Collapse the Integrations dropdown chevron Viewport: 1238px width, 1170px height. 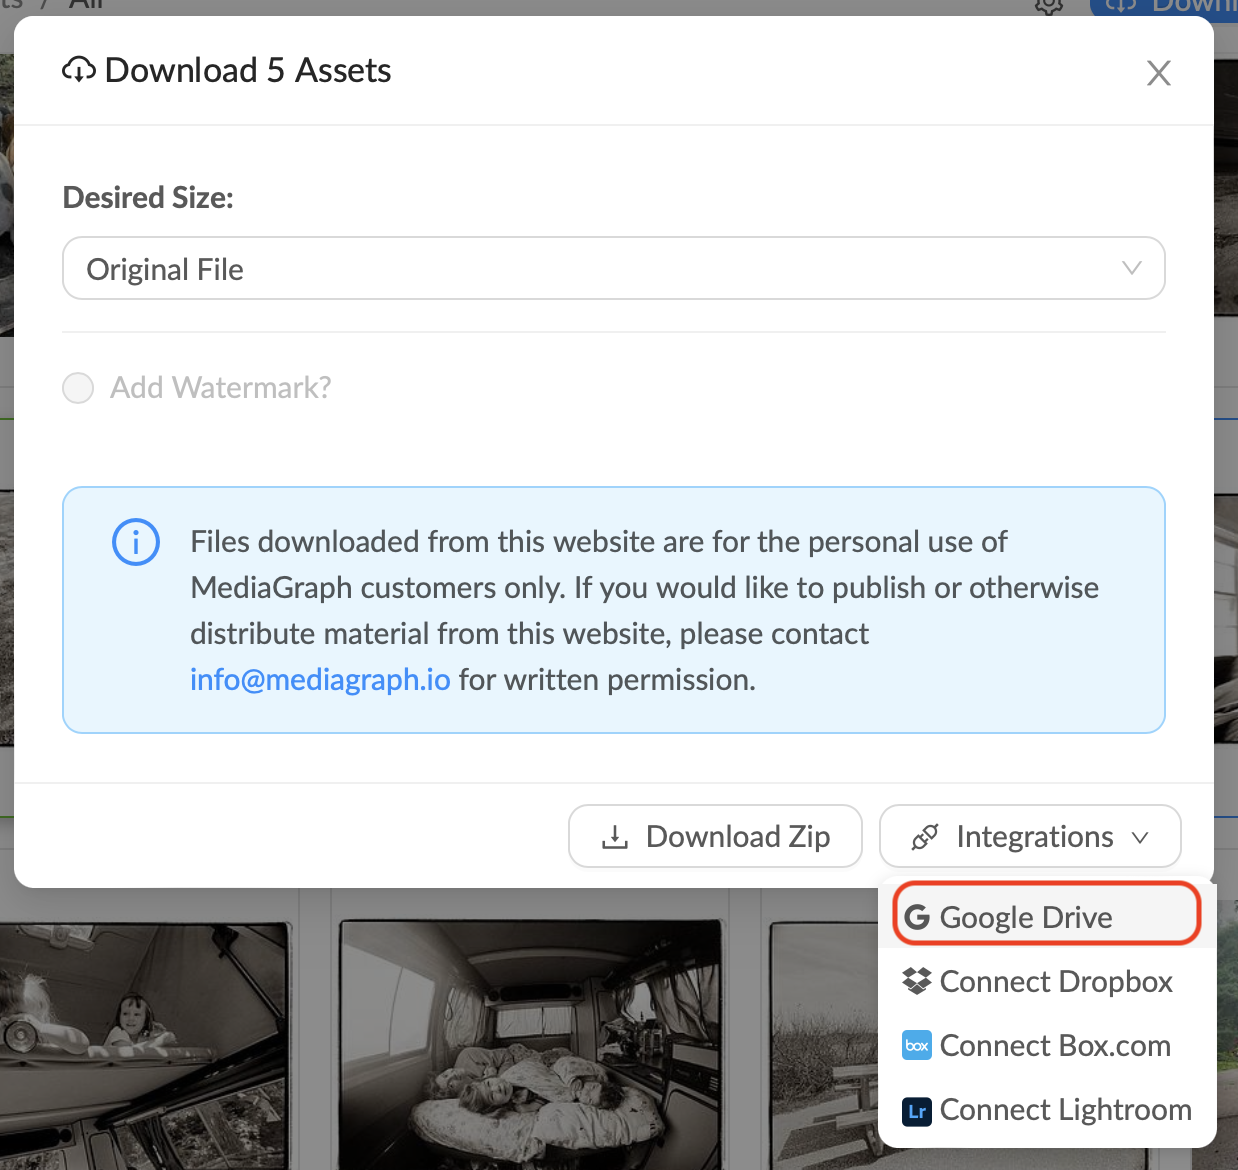1140,837
